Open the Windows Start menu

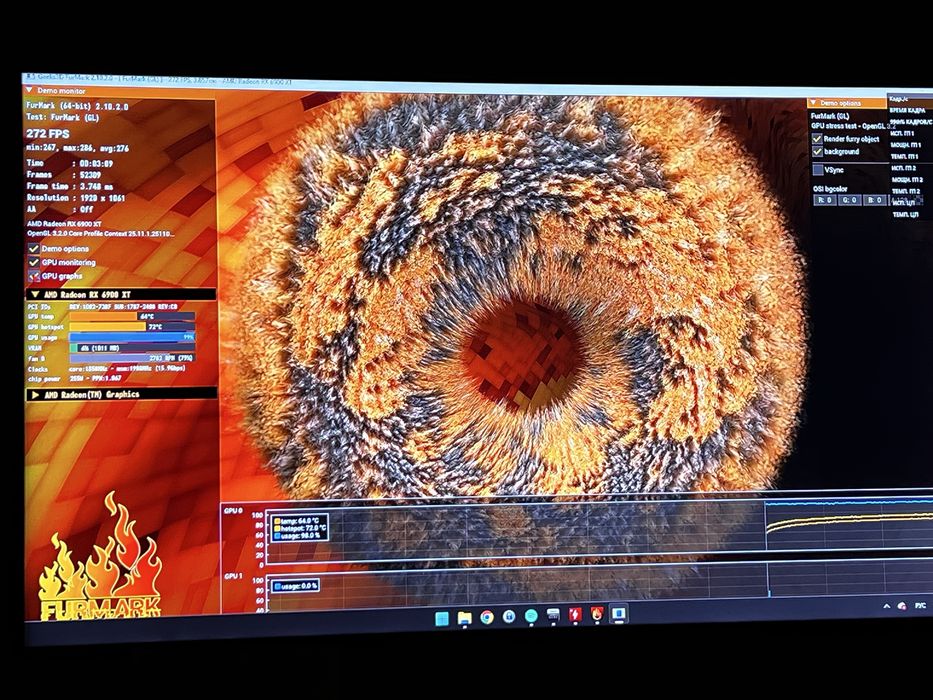(x=442, y=618)
